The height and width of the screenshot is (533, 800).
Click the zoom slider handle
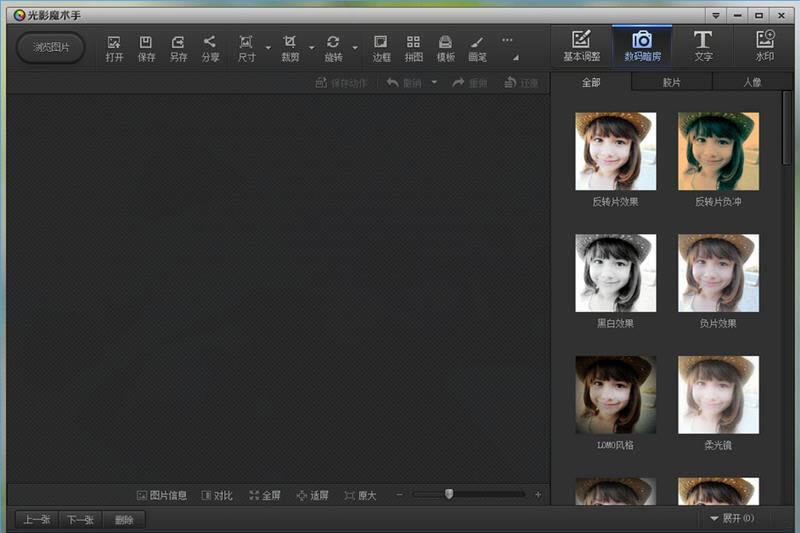[x=449, y=494]
